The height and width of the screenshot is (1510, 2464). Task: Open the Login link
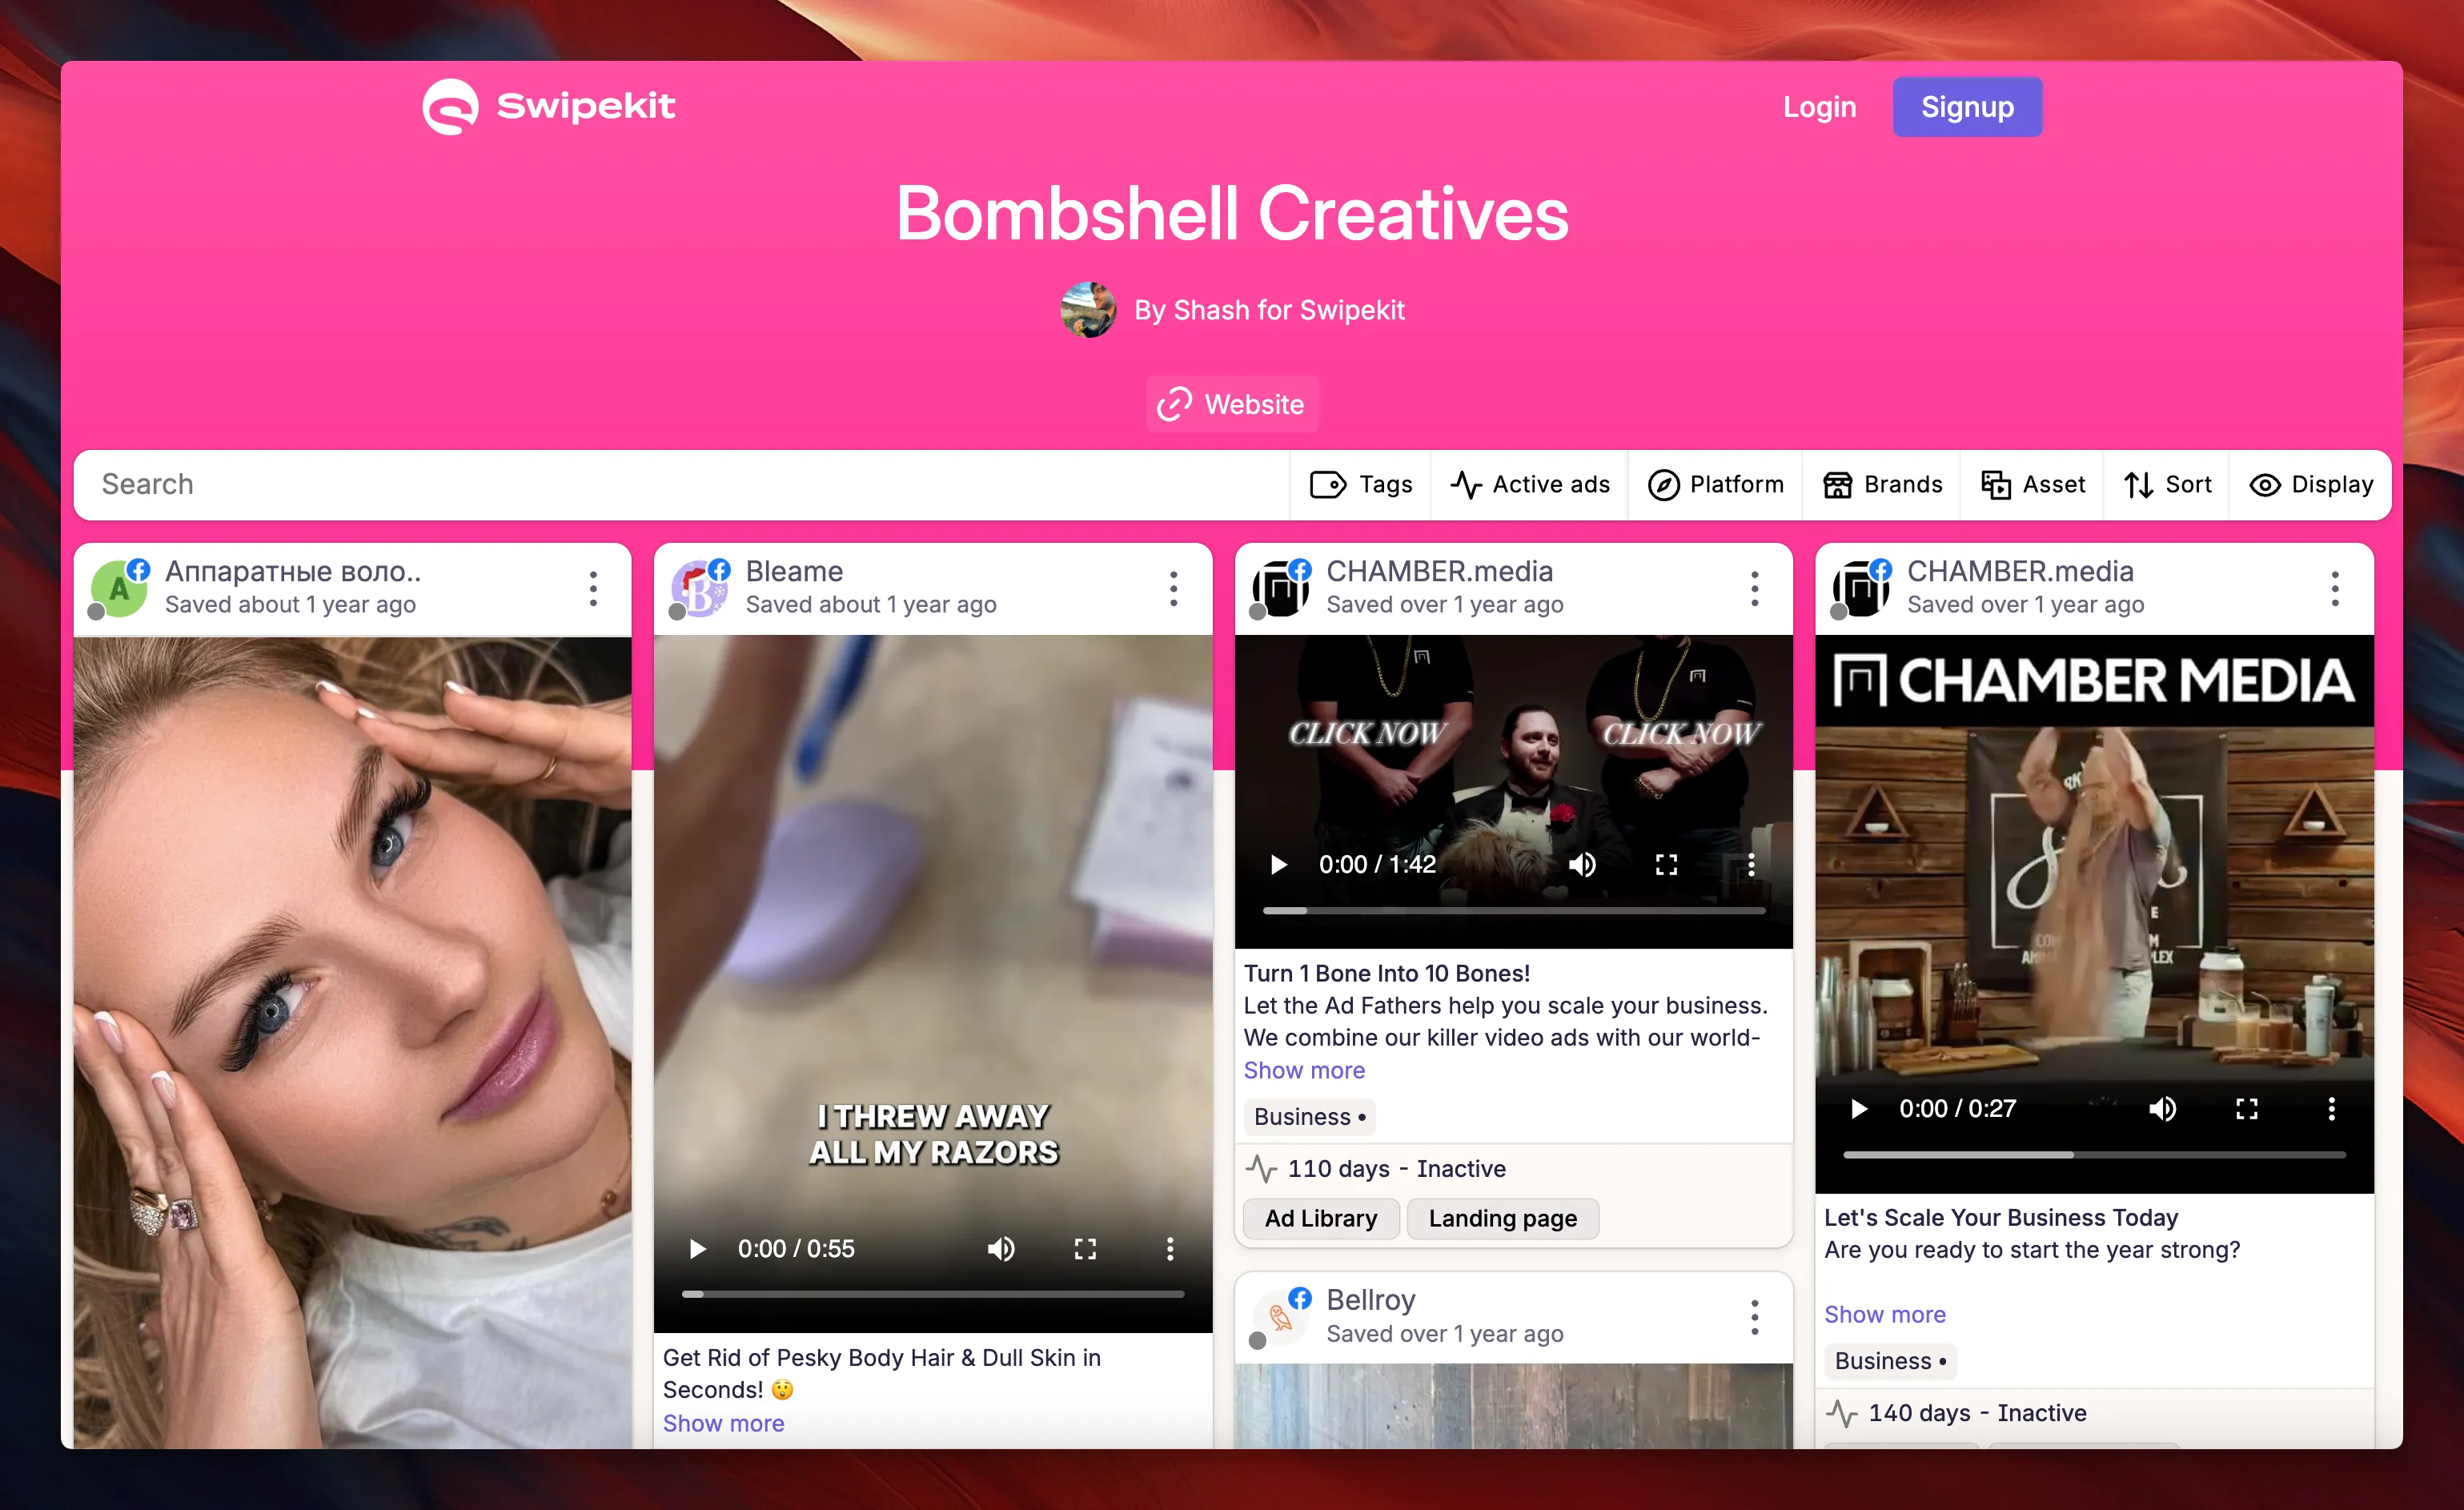[1819, 107]
